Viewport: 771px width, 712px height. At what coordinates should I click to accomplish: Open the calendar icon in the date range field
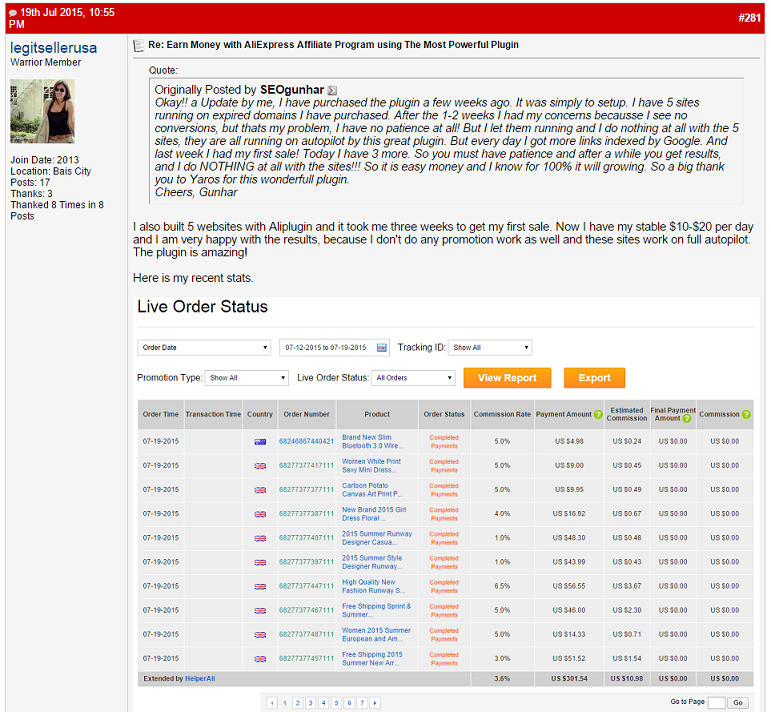coord(382,348)
